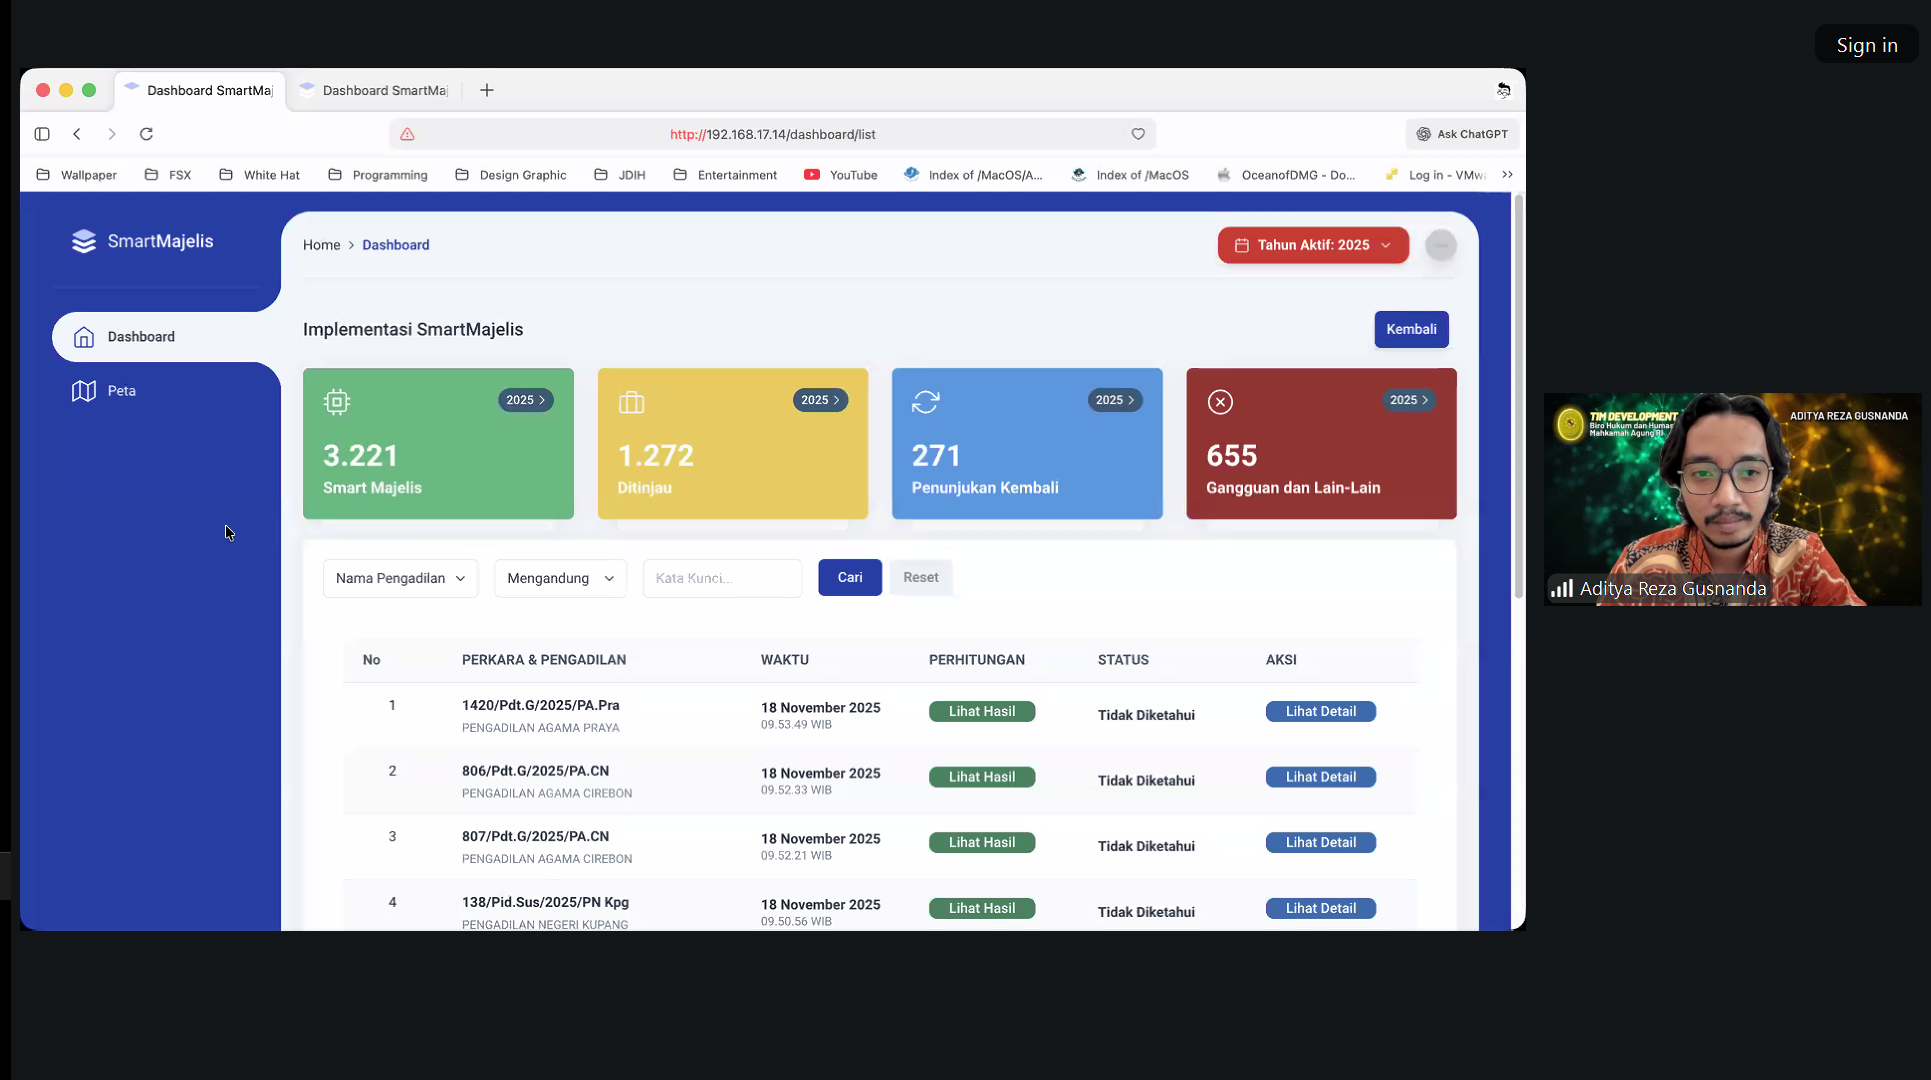Image resolution: width=1931 pixels, height=1080 pixels.
Task: Click the not-secure warning icon in address bar
Action: pos(407,134)
